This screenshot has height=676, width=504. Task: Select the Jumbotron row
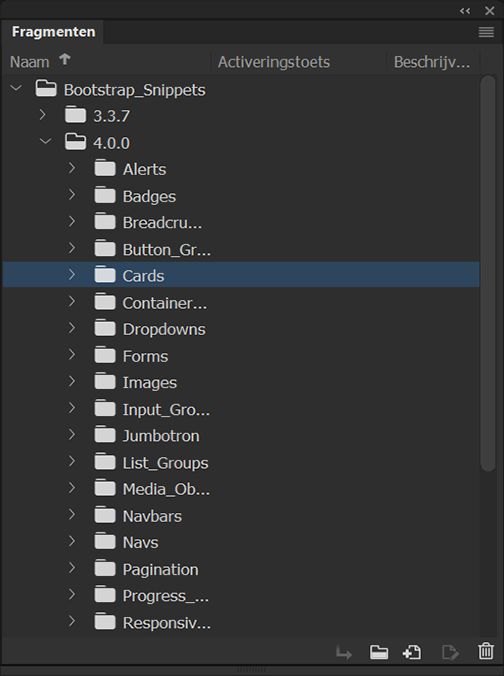[x=241, y=436]
